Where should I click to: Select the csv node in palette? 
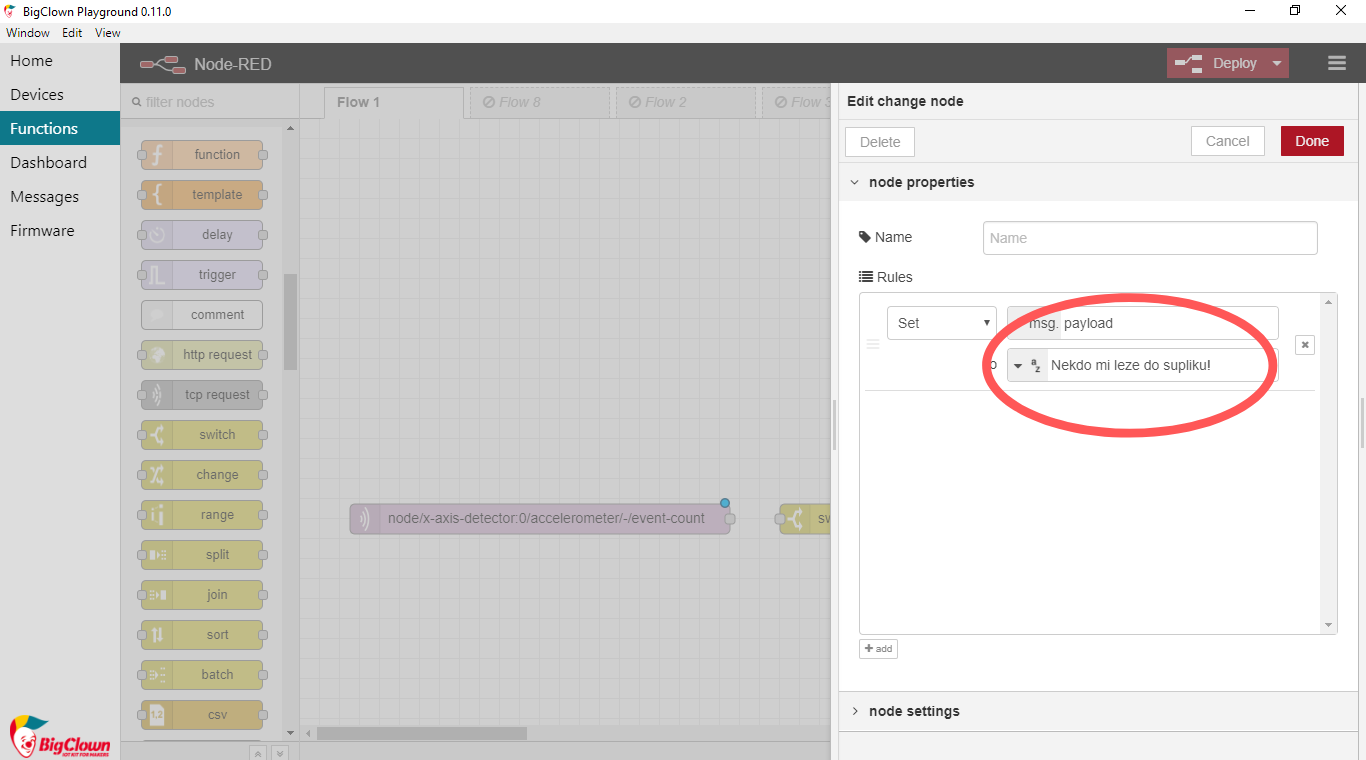coord(202,715)
